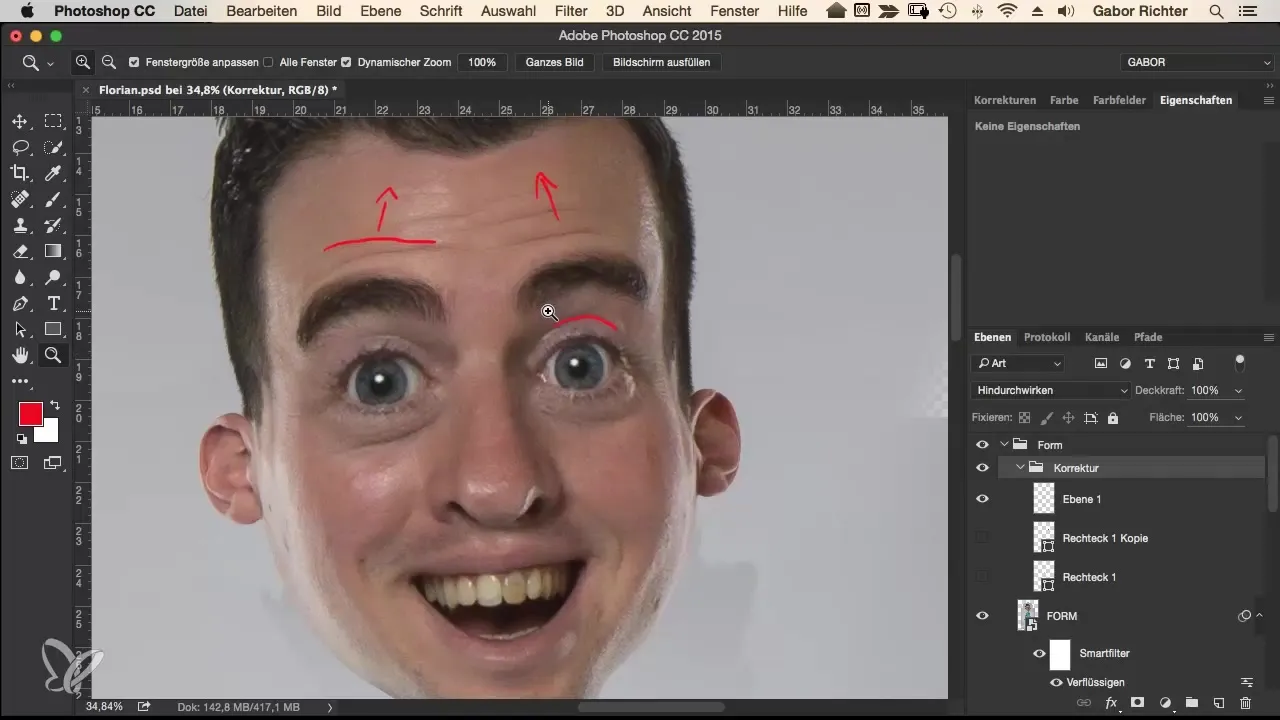Enable Alle Fenster checkbox
This screenshot has height=720, width=1280.
pos(268,62)
